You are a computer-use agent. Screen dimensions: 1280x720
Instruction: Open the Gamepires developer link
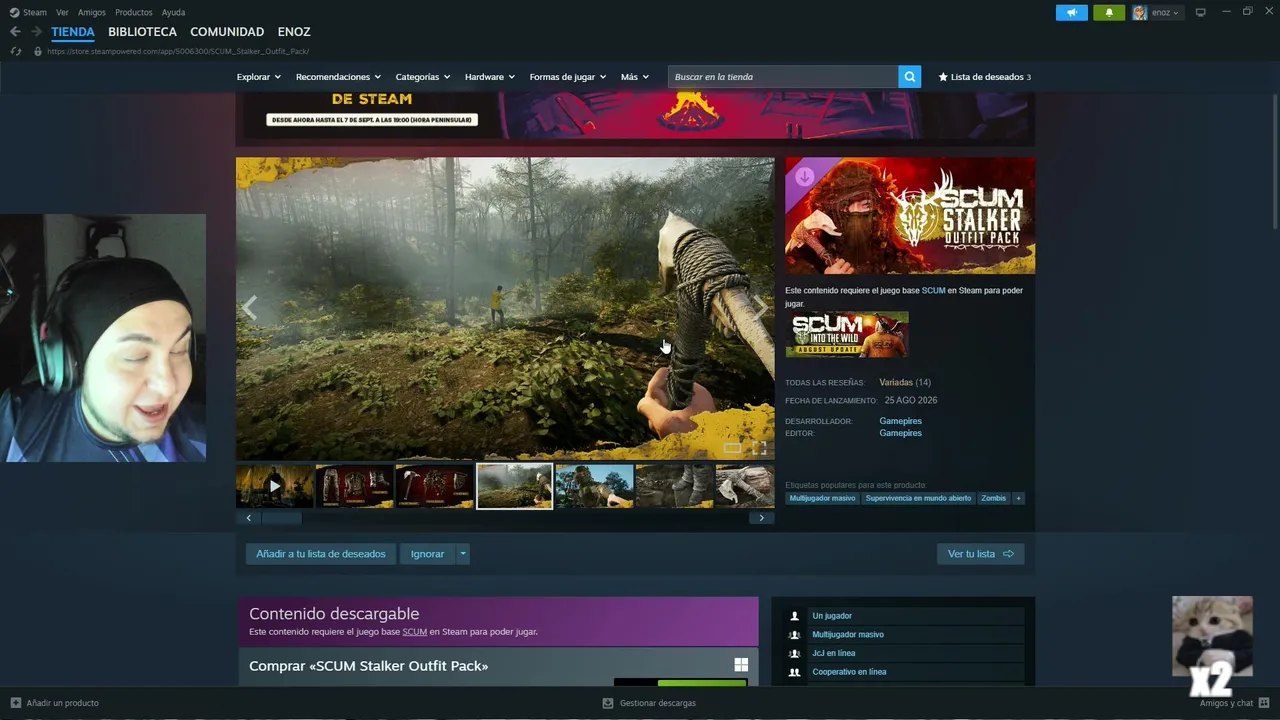click(x=900, y=421)
